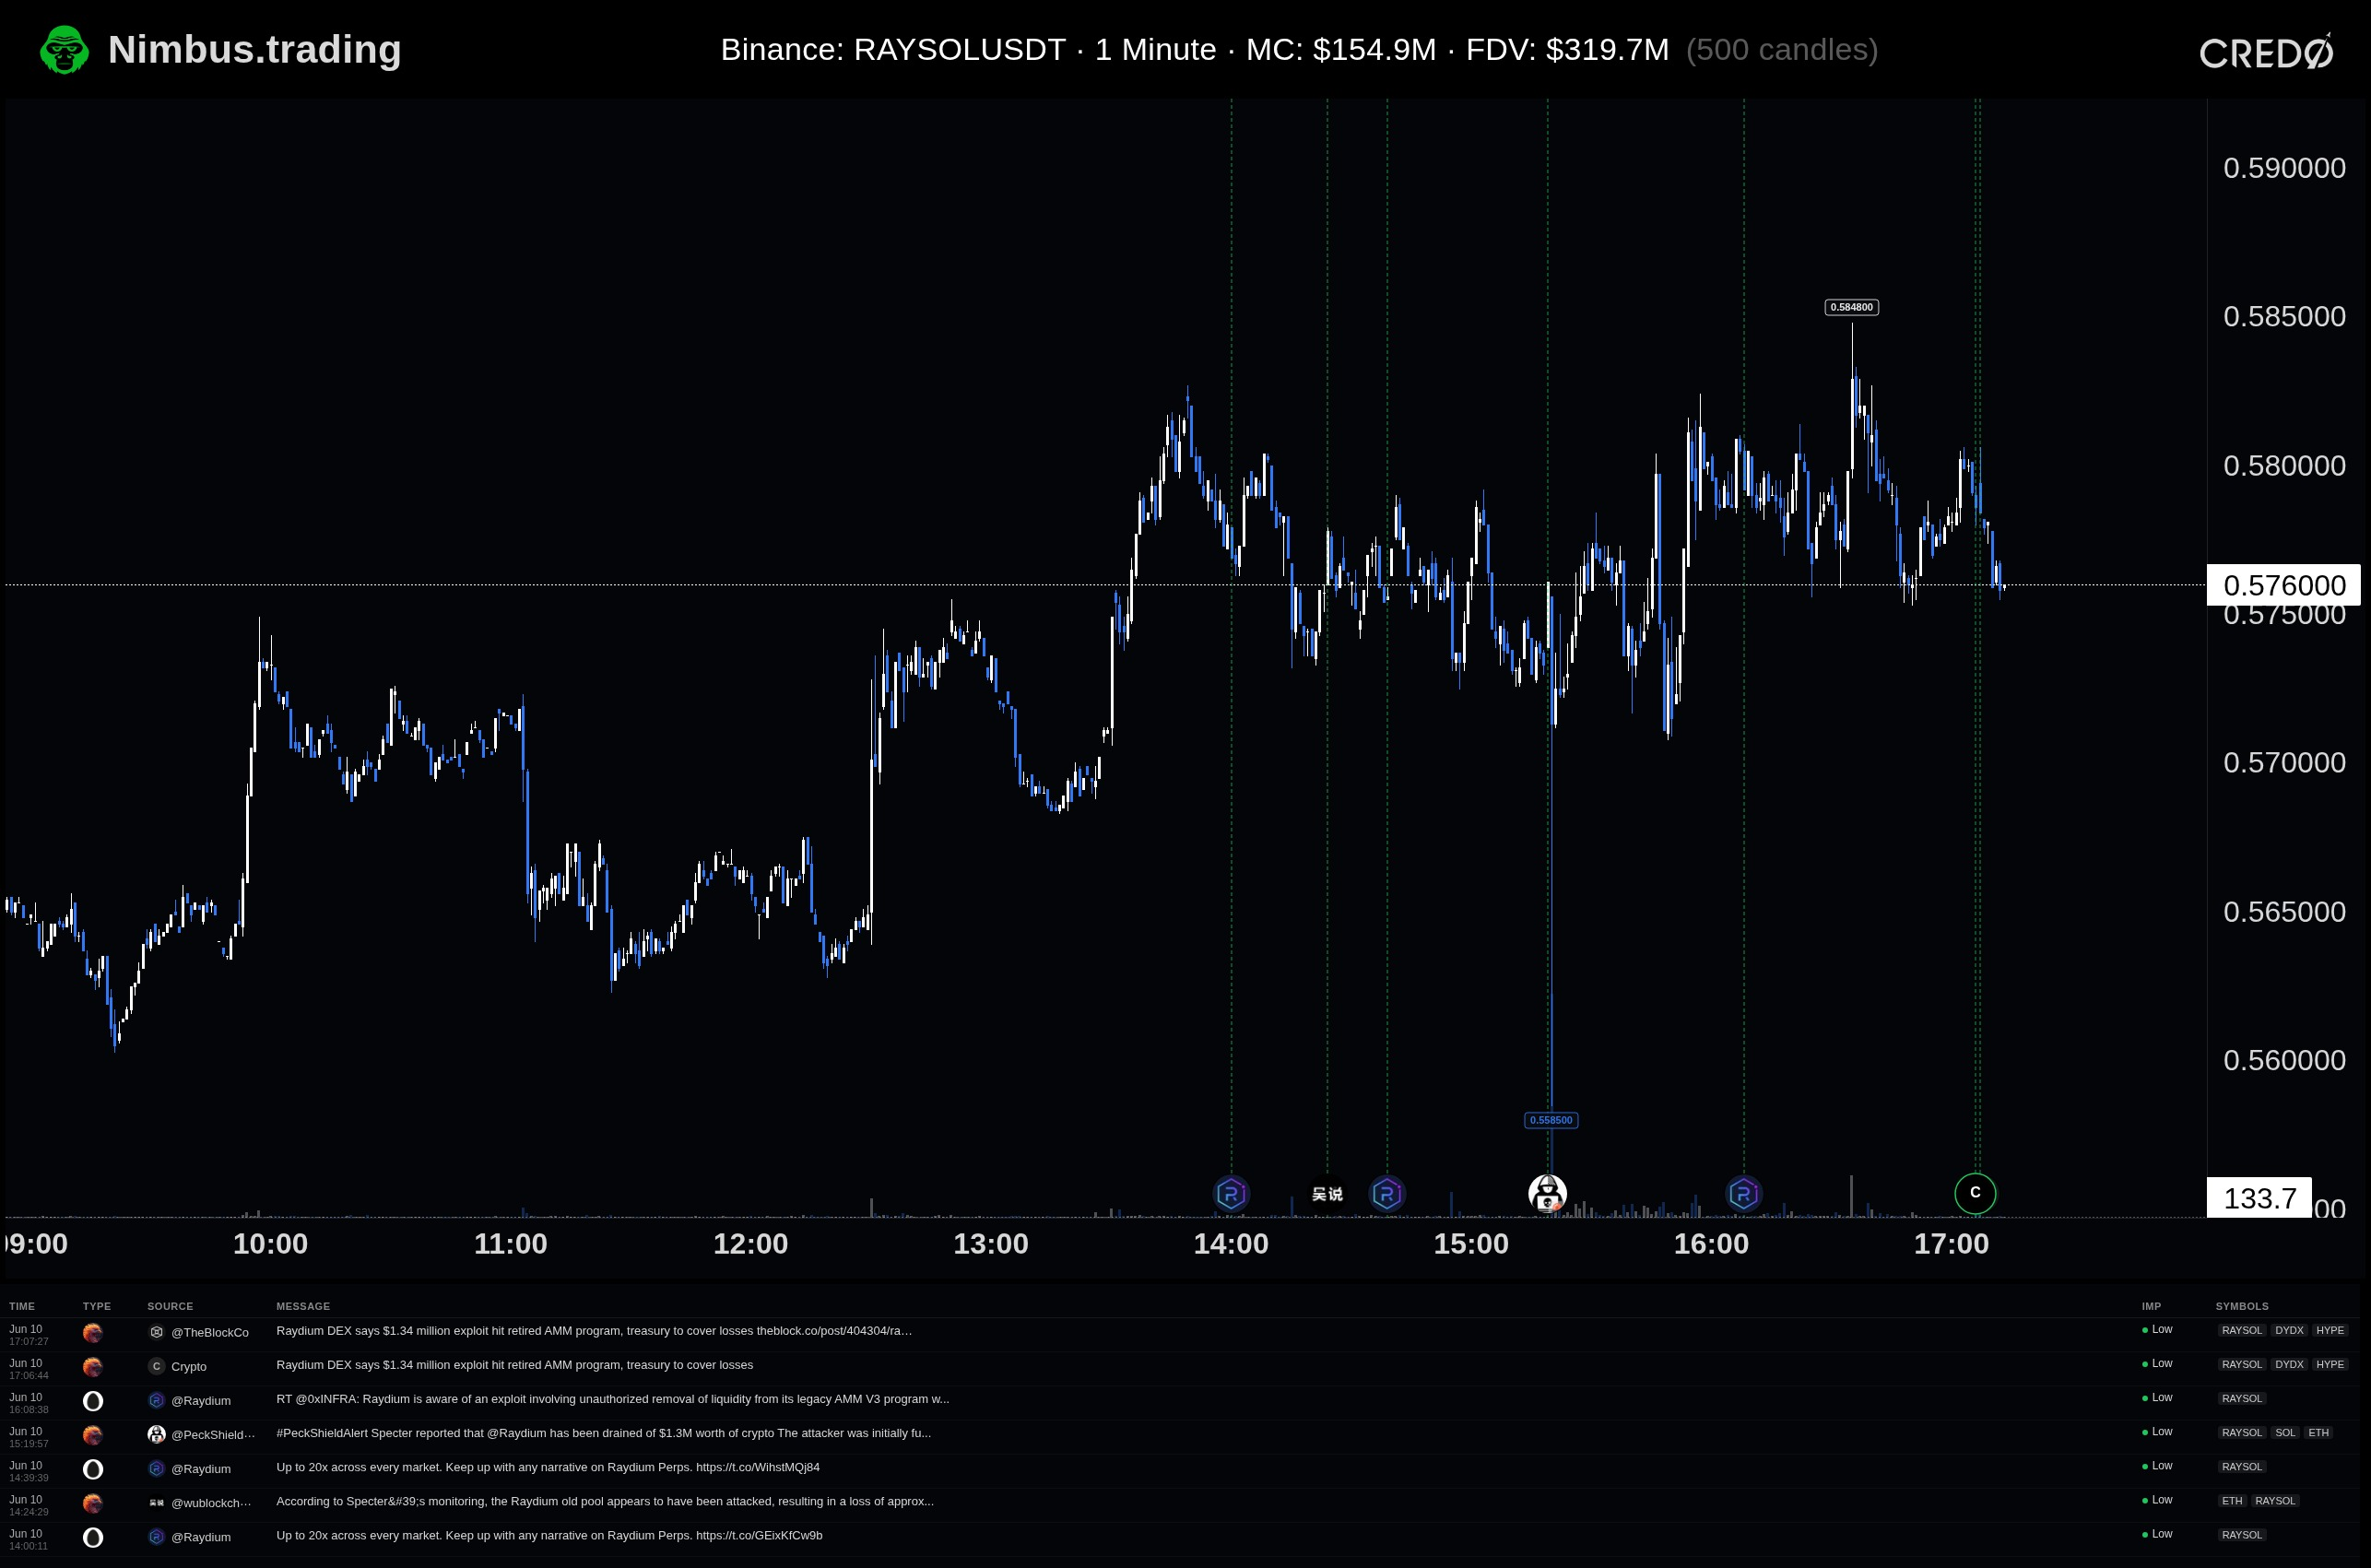Image resolution: width=2371 pixels, height=1568 pixels.
Task: Open the Crypto message about treasury covering losses
Action: 515,1365
